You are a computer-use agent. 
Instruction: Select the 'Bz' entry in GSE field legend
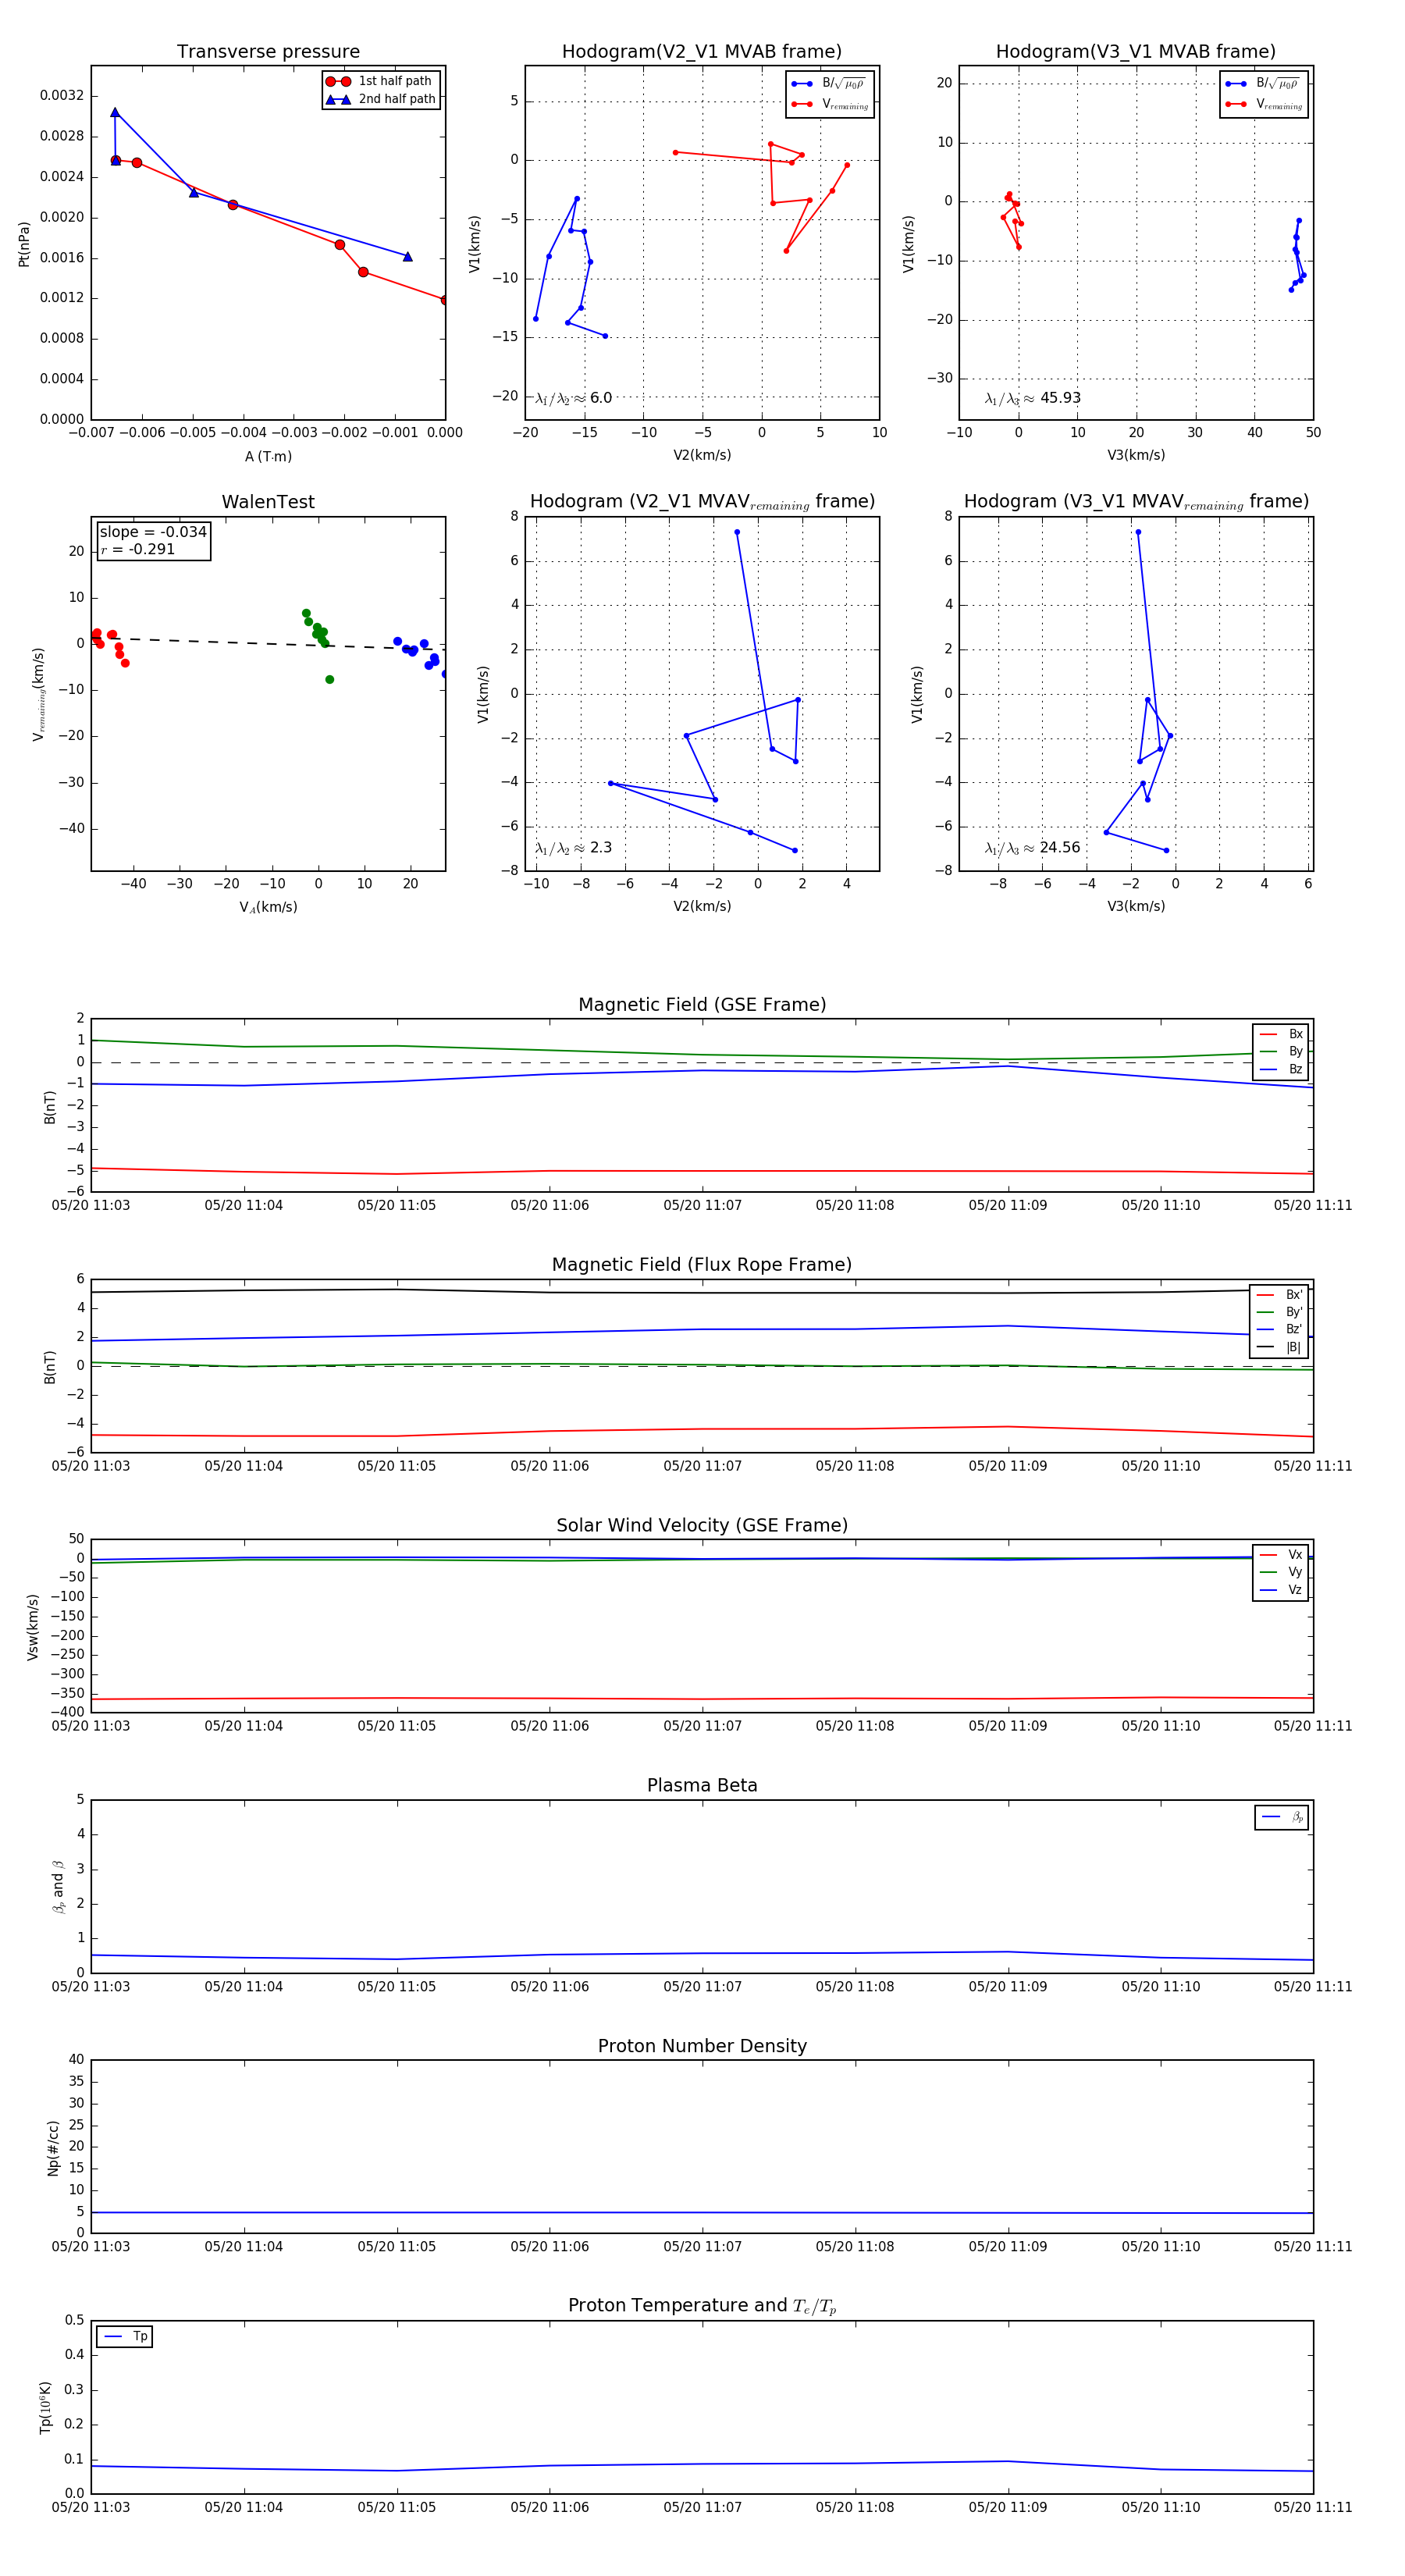click(x=1281, y=1069)
